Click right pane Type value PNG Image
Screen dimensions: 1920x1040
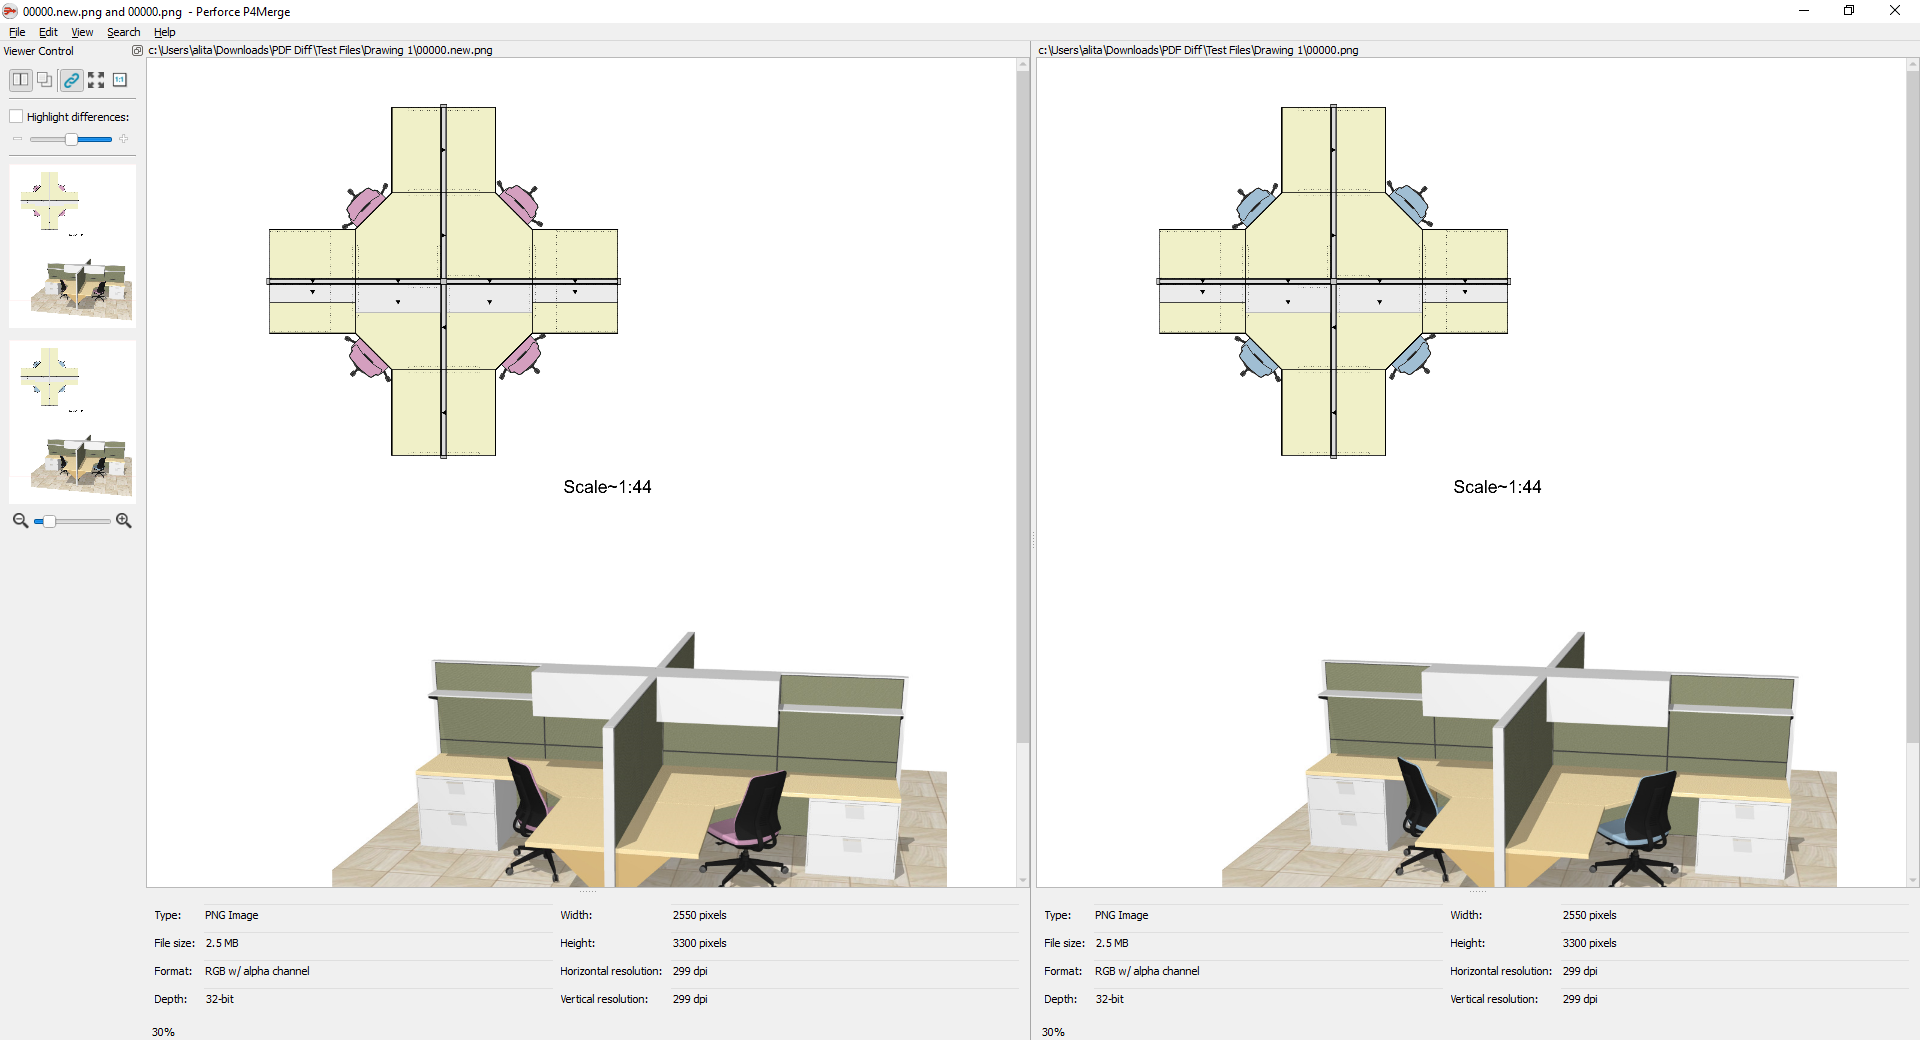(x=1121, y=915)
